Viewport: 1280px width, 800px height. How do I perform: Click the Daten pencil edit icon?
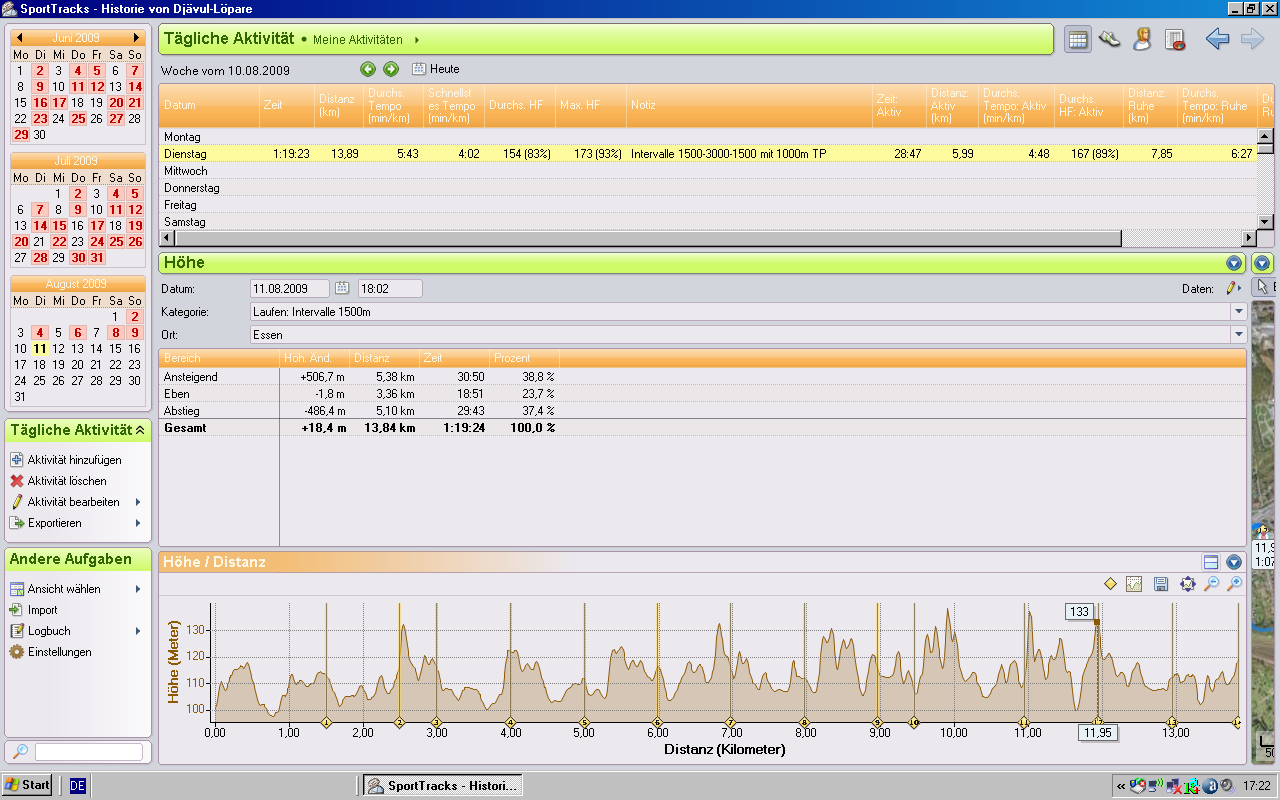(x=1233, y=288)
